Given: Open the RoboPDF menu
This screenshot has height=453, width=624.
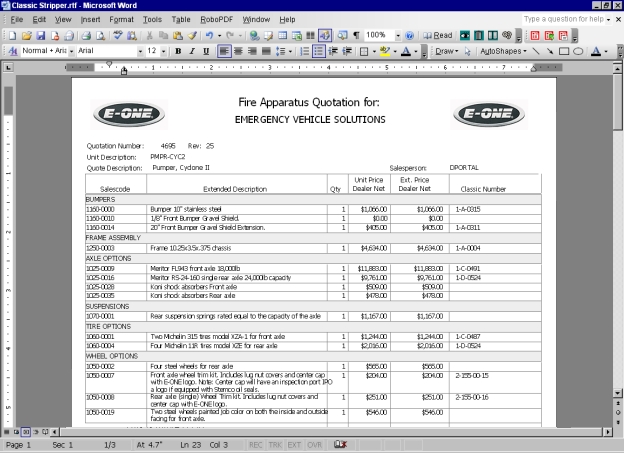Looking at the screenshot, I should click(x=216, y=20).
